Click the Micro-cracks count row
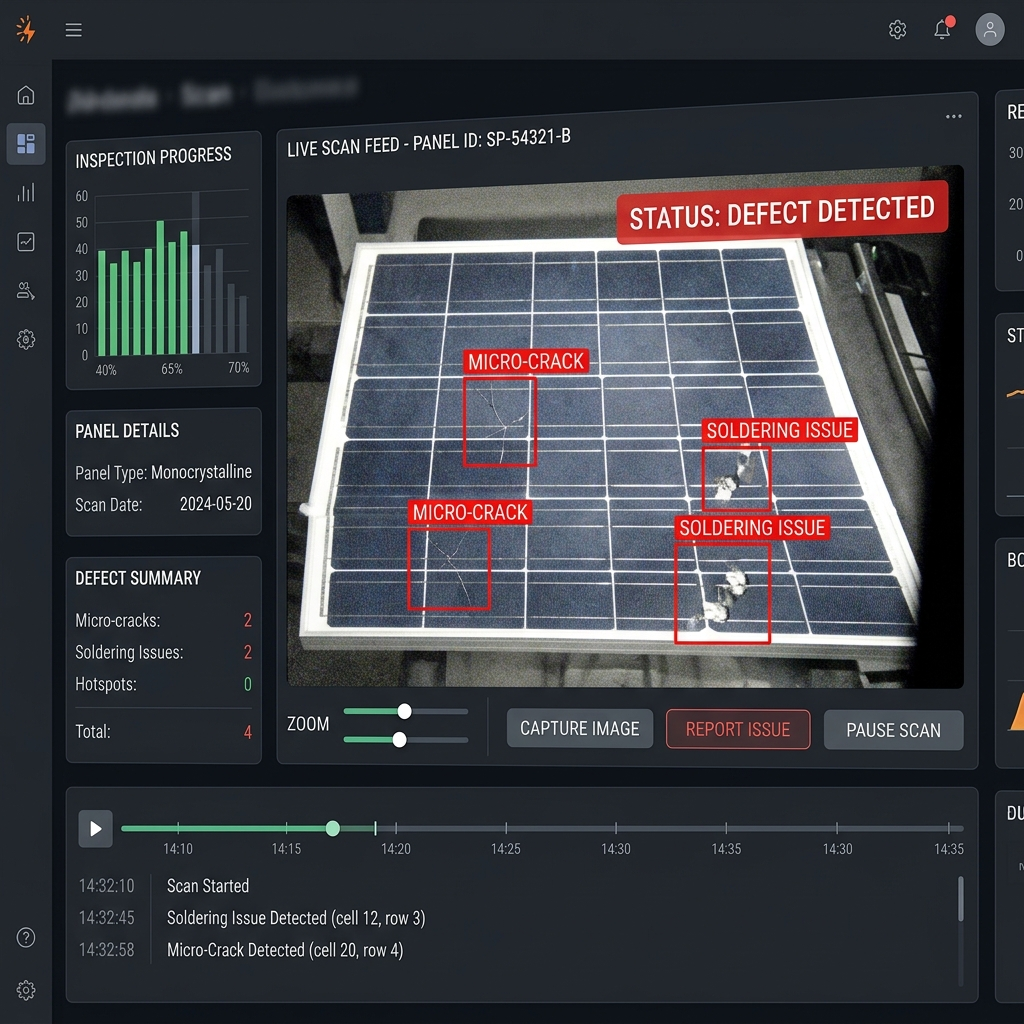This screenshot has height=1024, width=1024. 163,620
